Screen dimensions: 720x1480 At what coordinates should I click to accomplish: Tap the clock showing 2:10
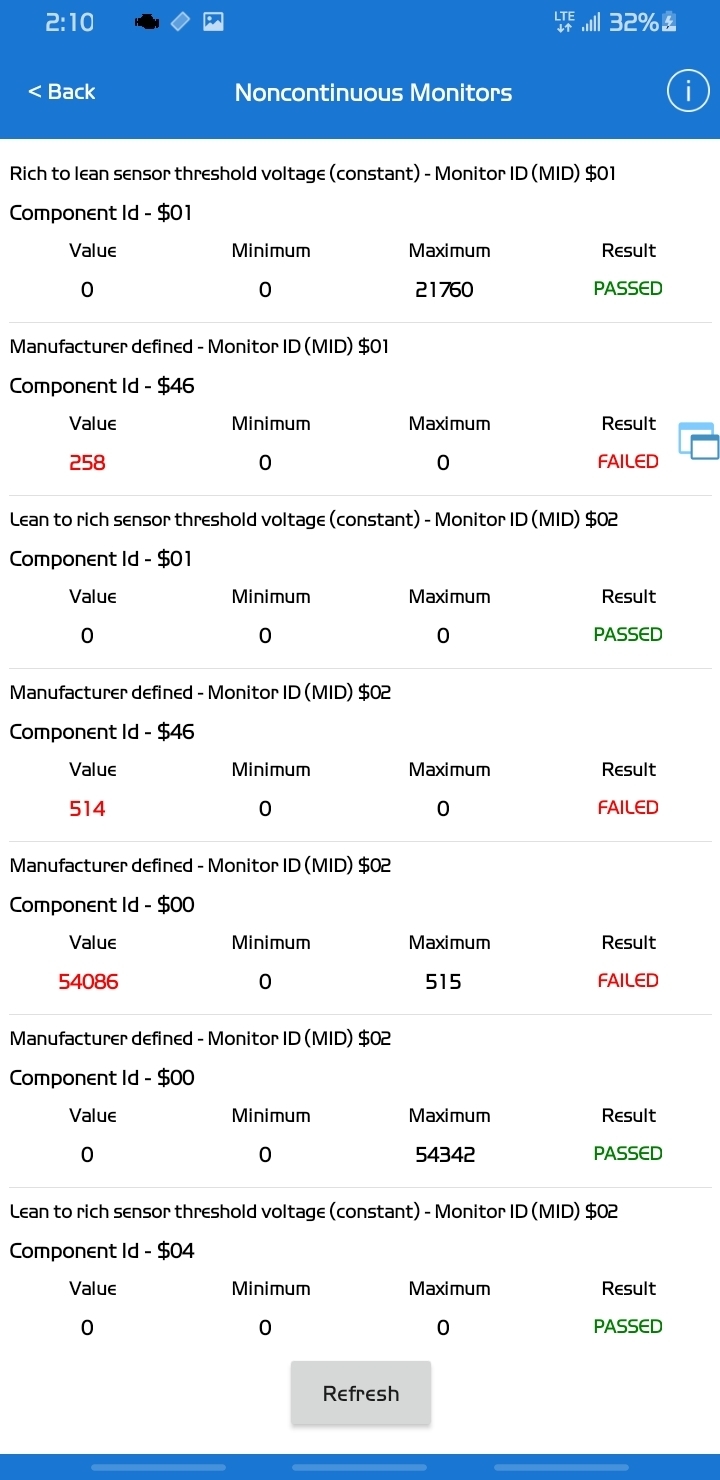point(70,22)
